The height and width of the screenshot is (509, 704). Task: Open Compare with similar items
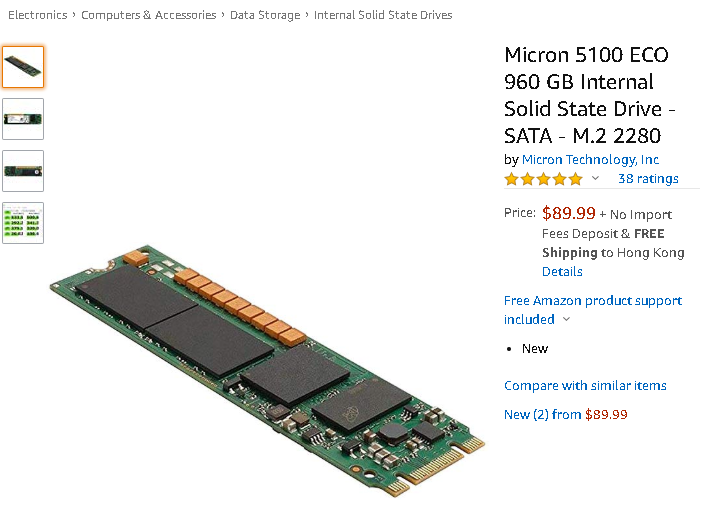[x=585, y=386]
